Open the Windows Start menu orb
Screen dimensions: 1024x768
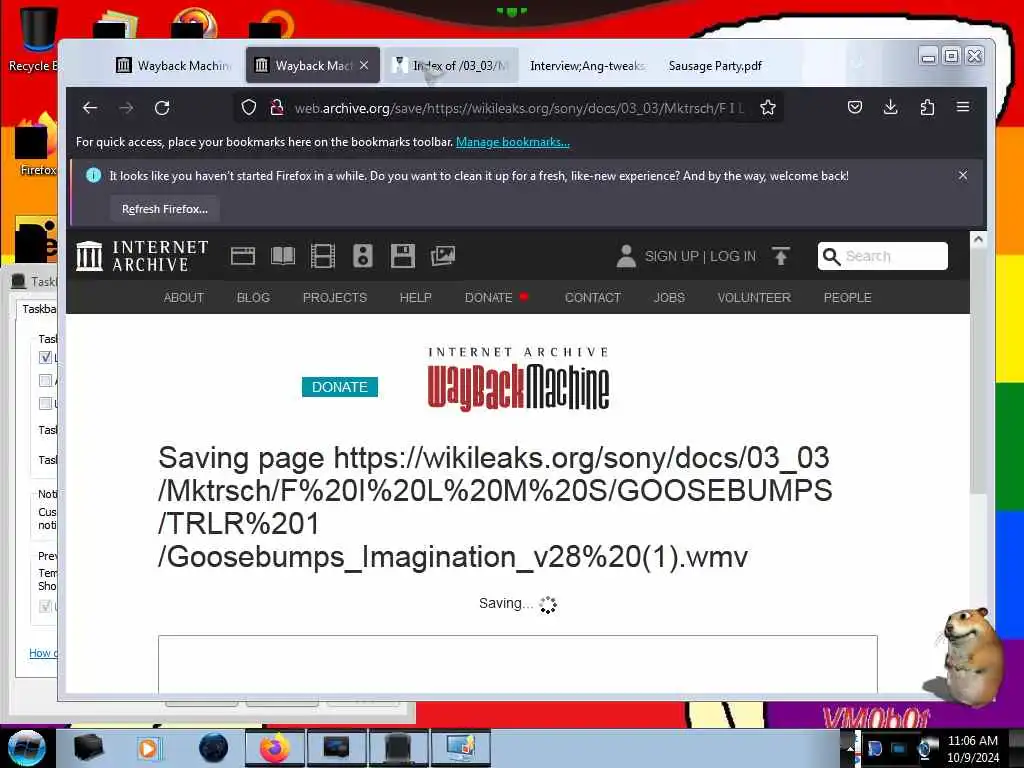click(x=26, y=748)
